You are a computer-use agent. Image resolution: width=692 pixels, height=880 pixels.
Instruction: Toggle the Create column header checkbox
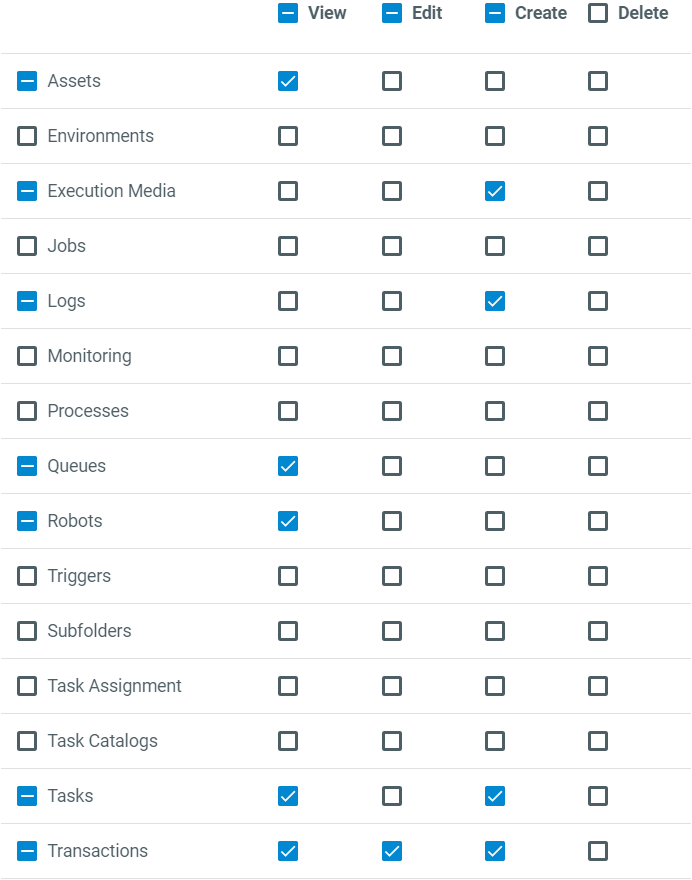click(x=495, y=13)
